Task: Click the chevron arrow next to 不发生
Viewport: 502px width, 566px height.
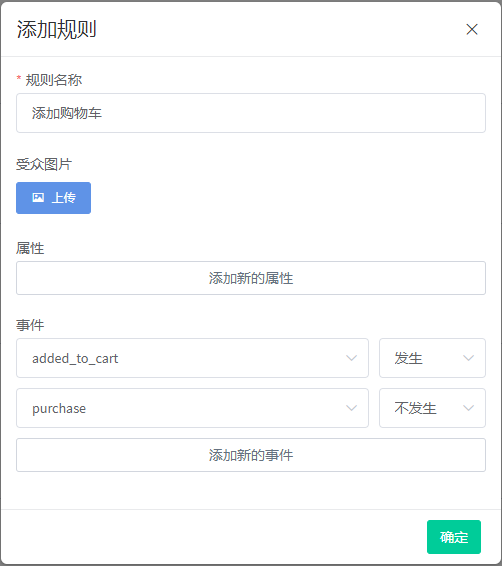Action: click(468, 408)
